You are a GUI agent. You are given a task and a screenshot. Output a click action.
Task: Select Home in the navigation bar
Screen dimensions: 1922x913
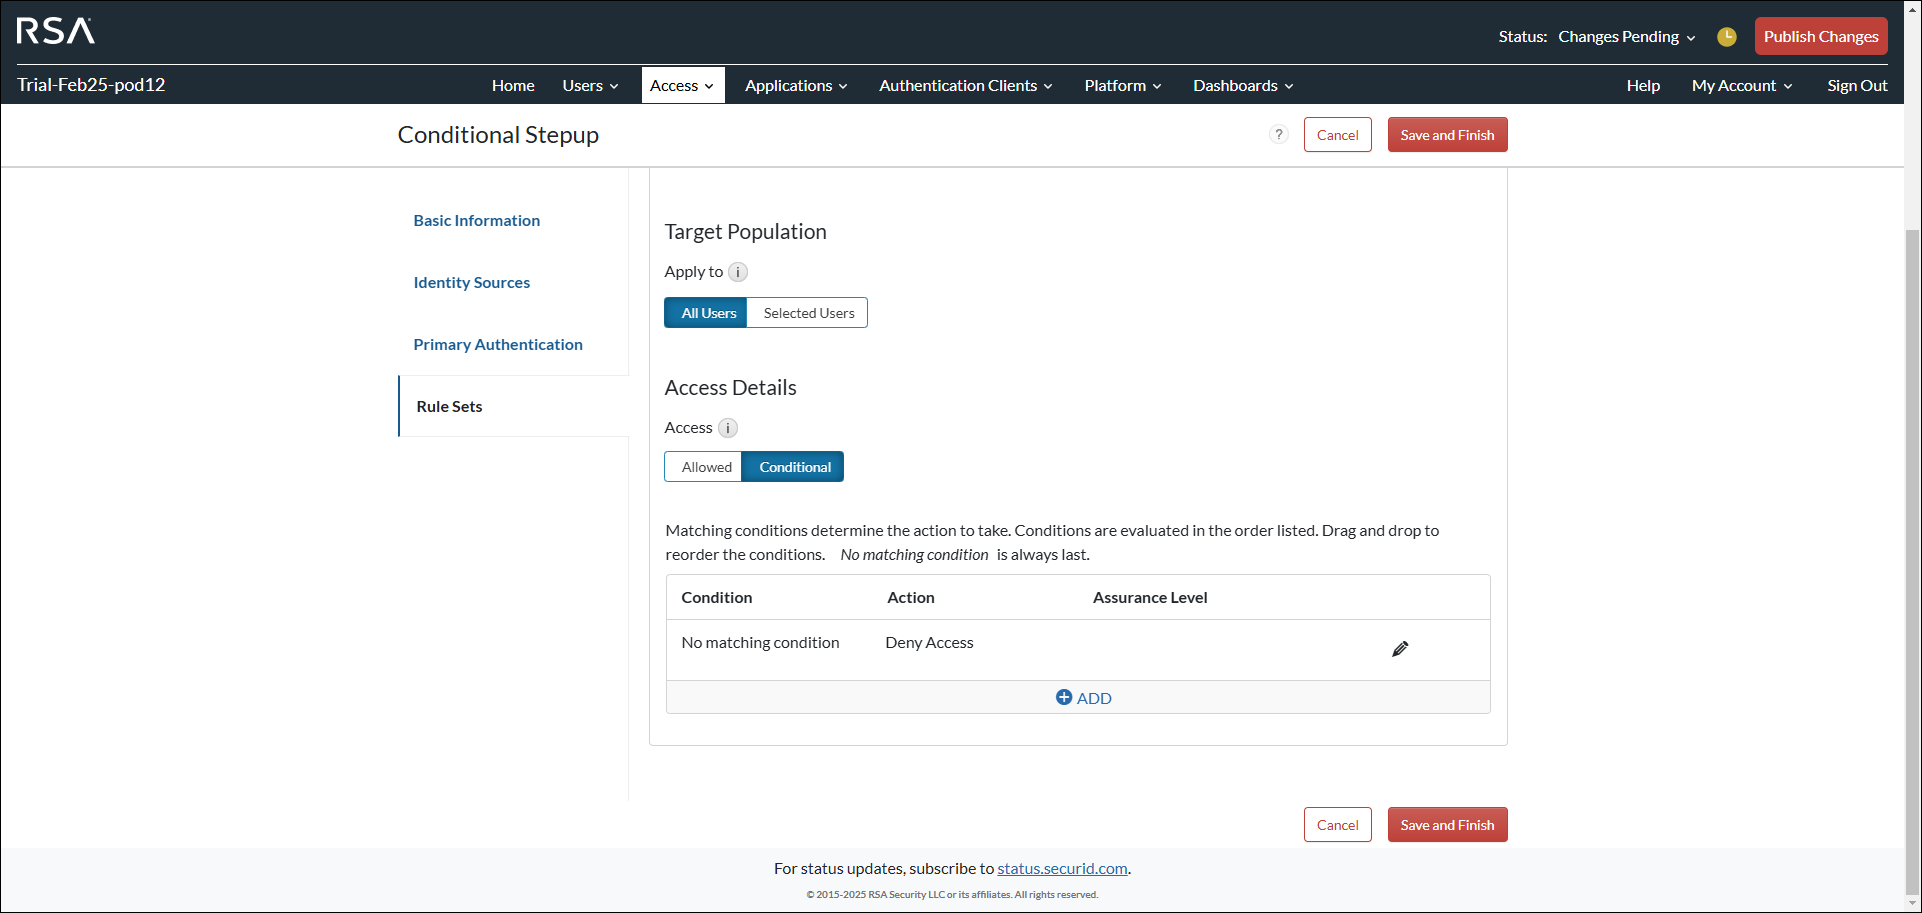pyautogui.click(x=512, y=85)
